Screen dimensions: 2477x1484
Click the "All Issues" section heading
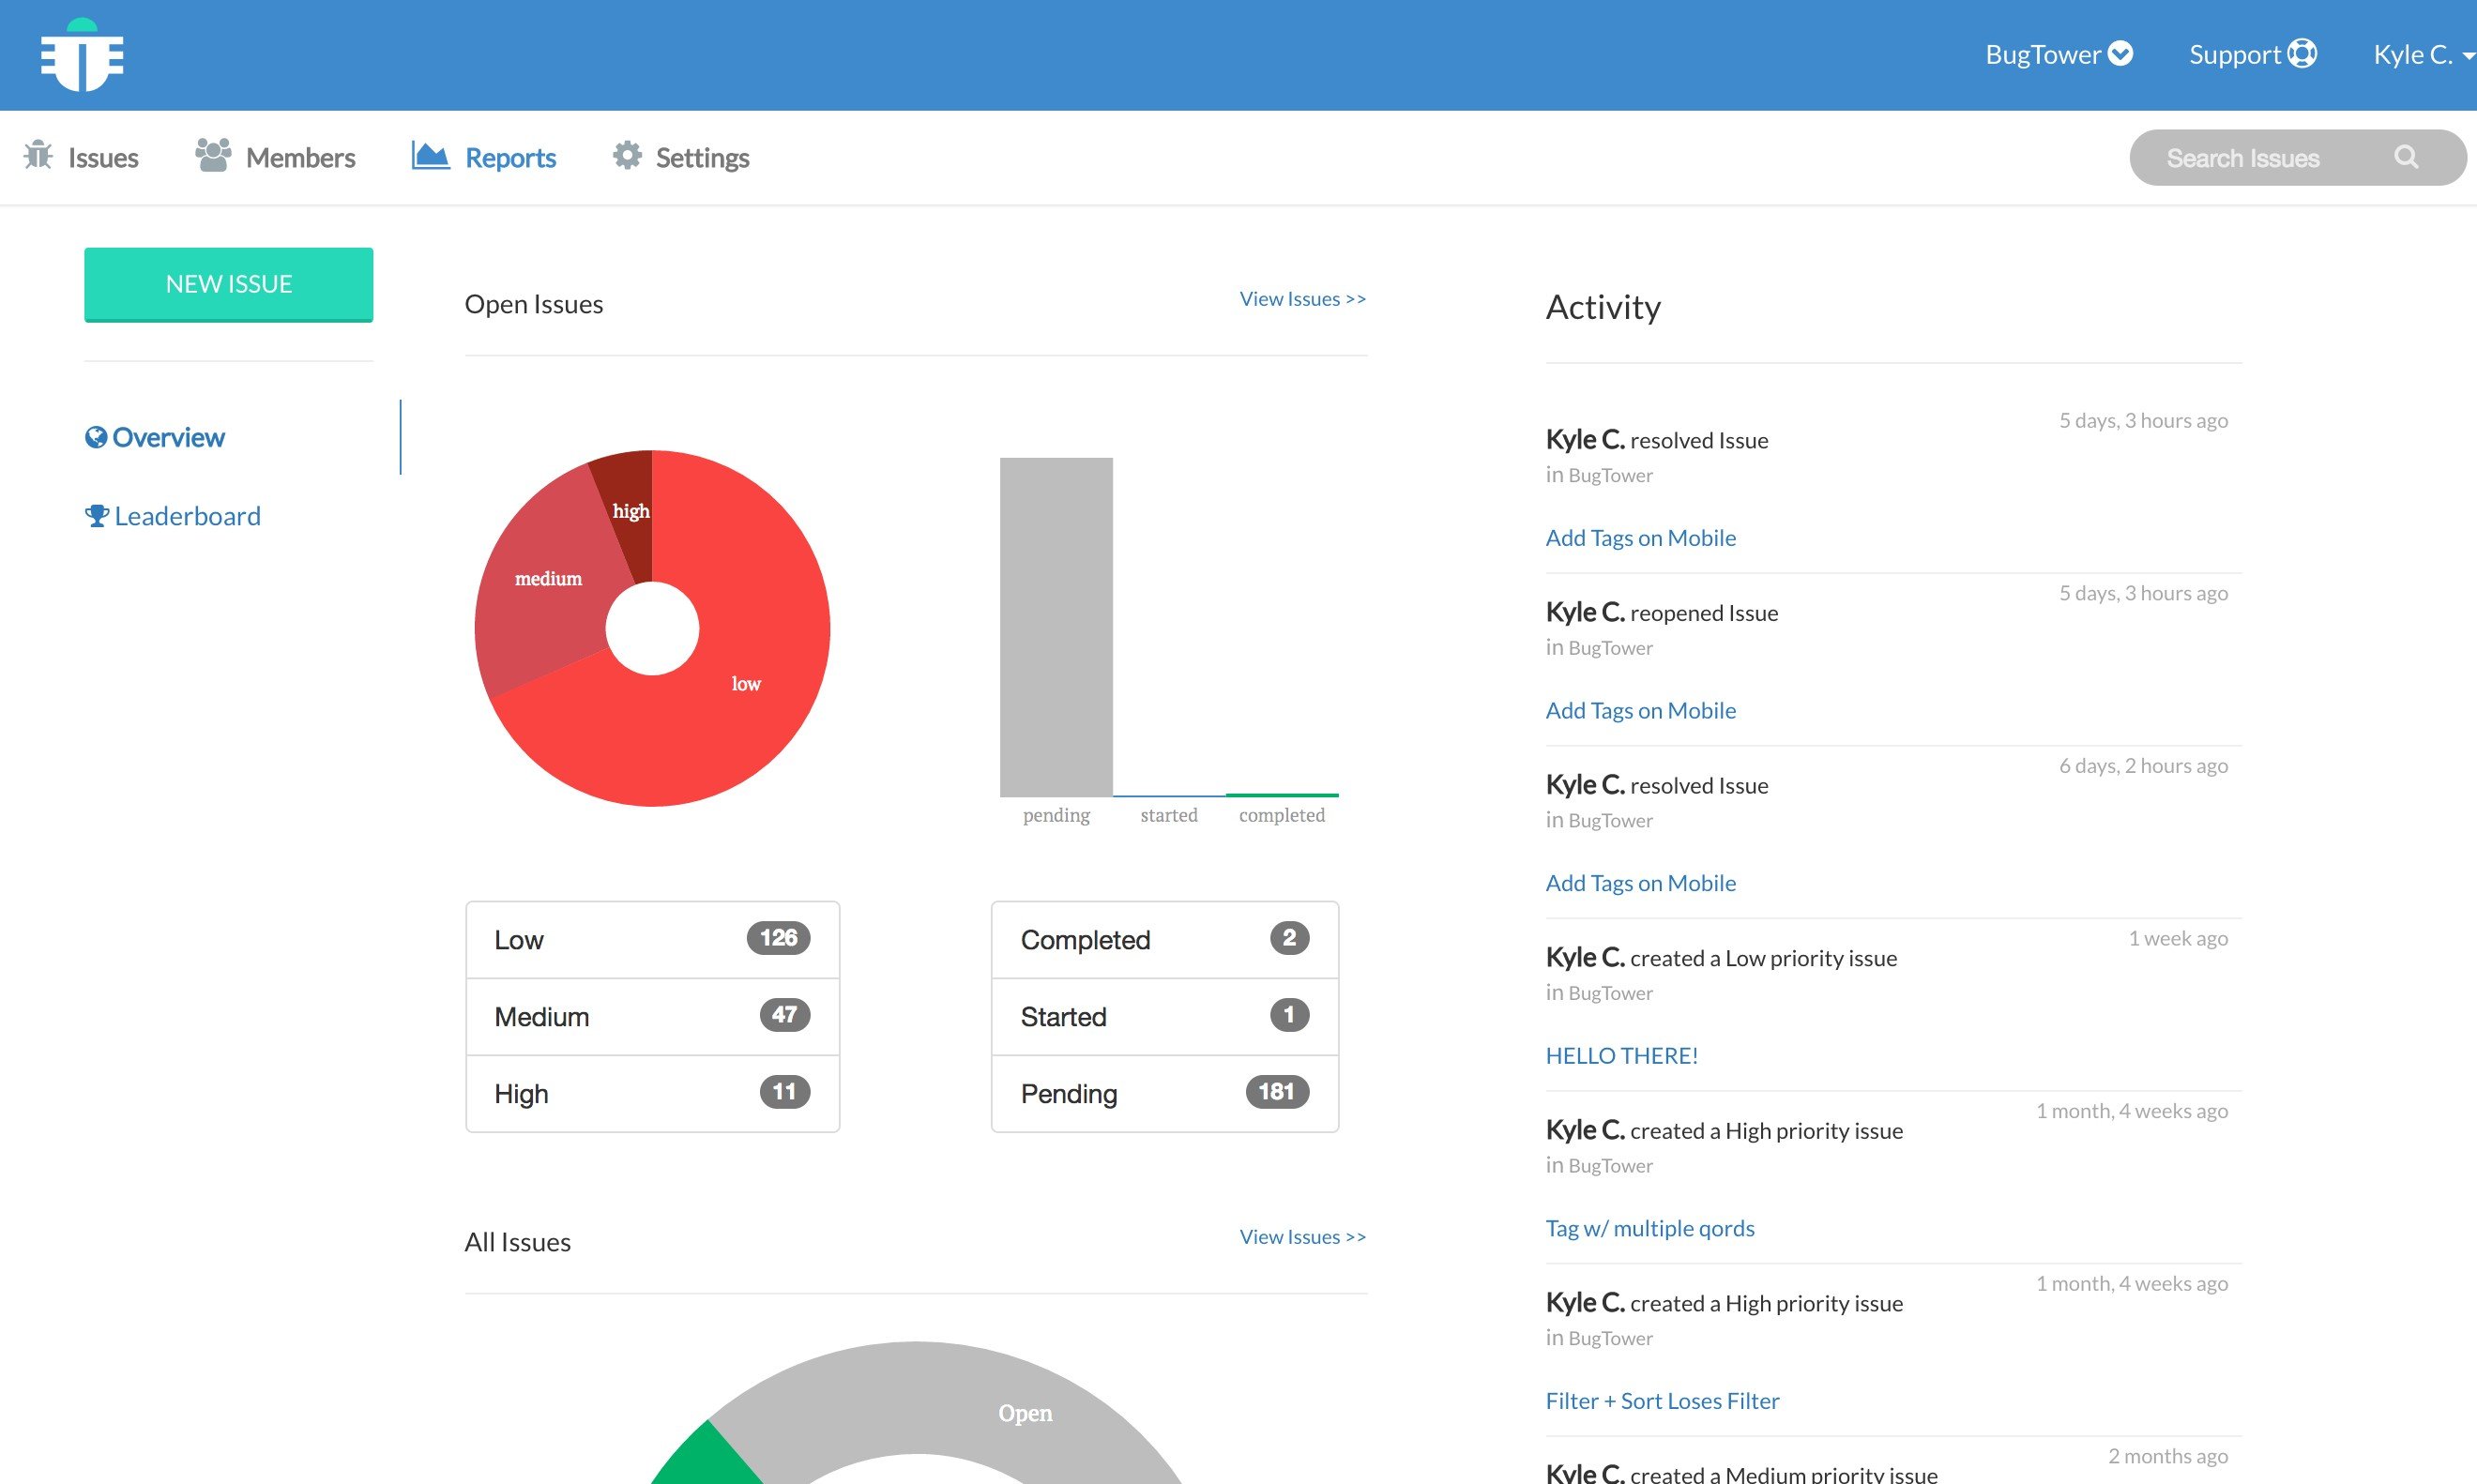(518, 1242)
